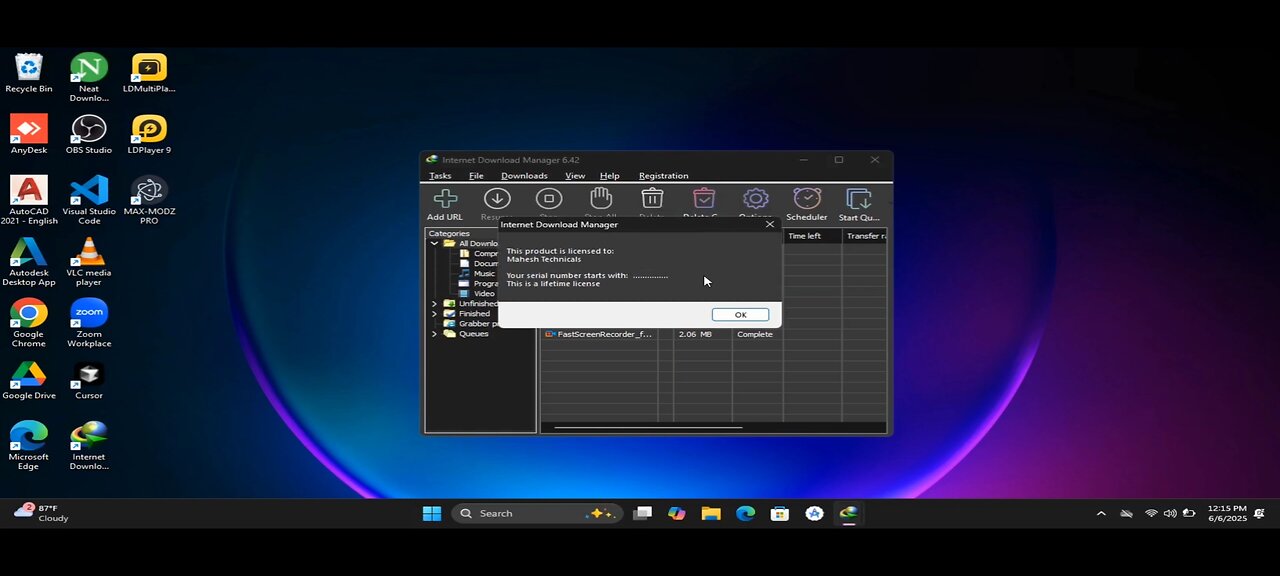This screenshot has width=1280, height=576.
Task: Expand the Unfinished category node
Action: click(435, 303)
